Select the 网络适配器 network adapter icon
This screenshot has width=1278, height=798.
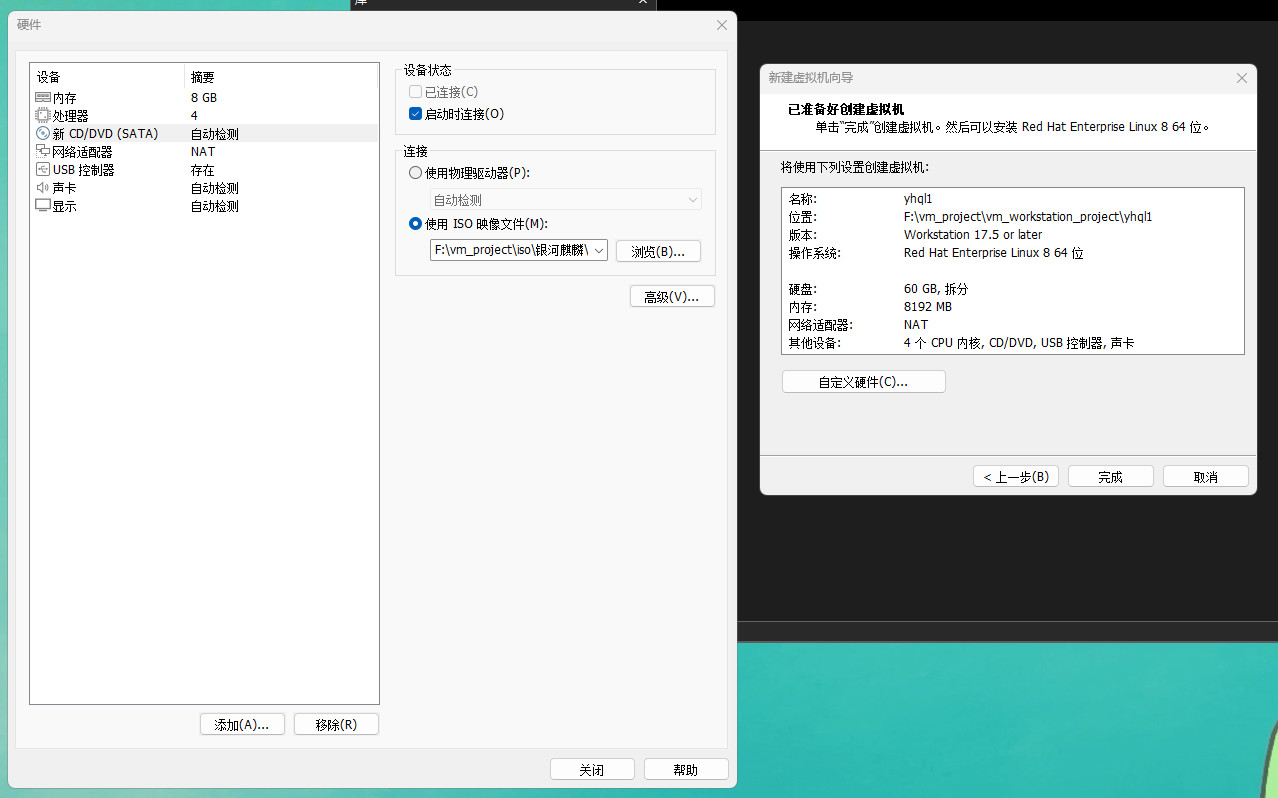pyautogui.click(x=42, y=152)
